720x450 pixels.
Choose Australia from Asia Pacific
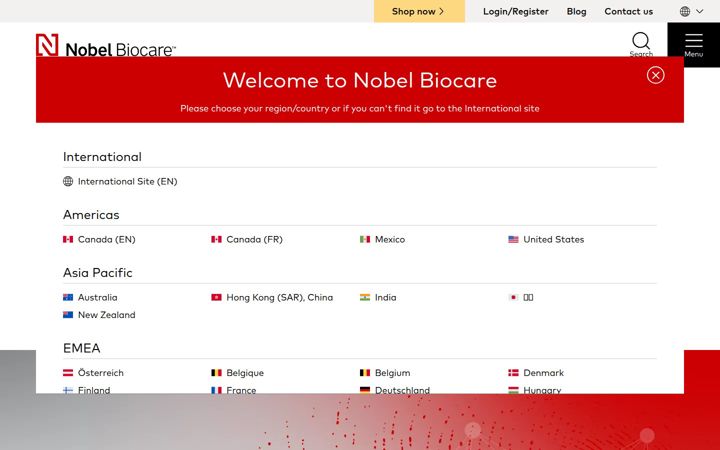click(x=97, y=297)
